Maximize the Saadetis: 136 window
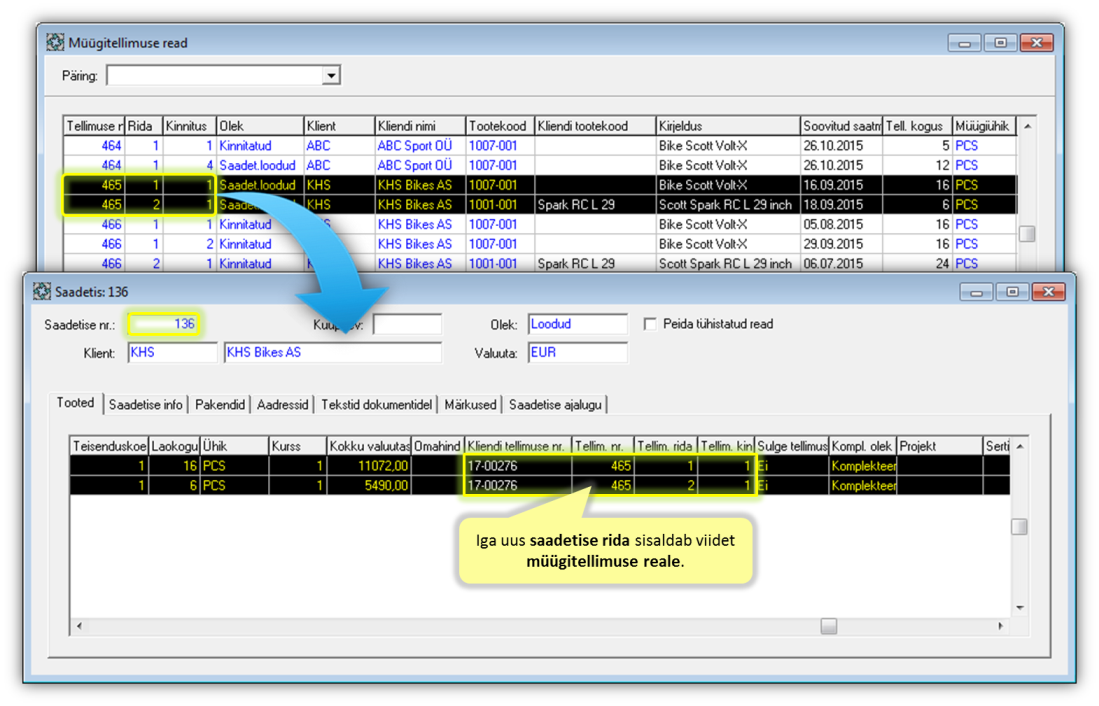The width and height of the screenshot is (1099, 706). click(1012, 292)
